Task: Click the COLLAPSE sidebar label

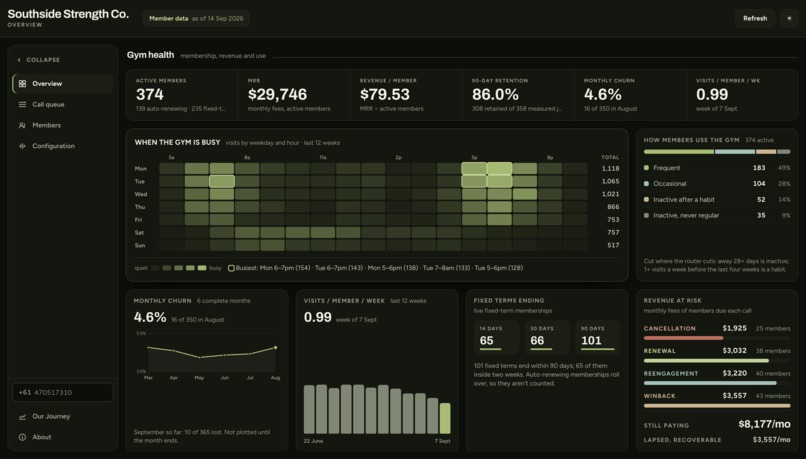Action: tap(43, 60)
